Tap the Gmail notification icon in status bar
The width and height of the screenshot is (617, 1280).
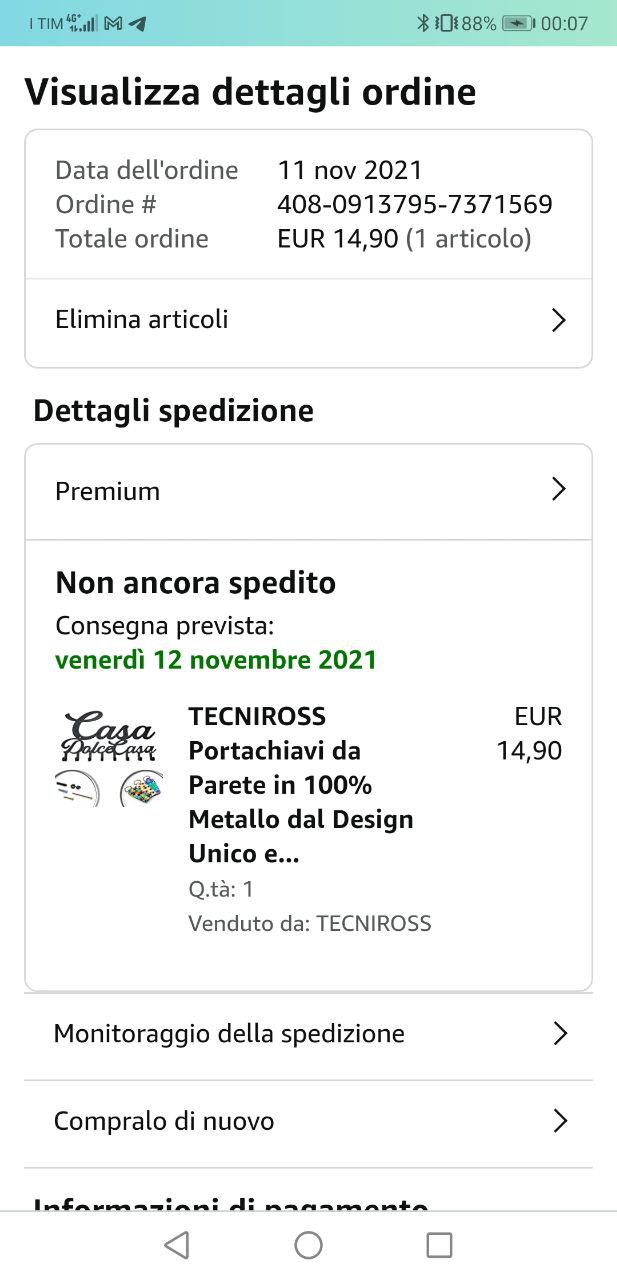(x=114, y=23)
